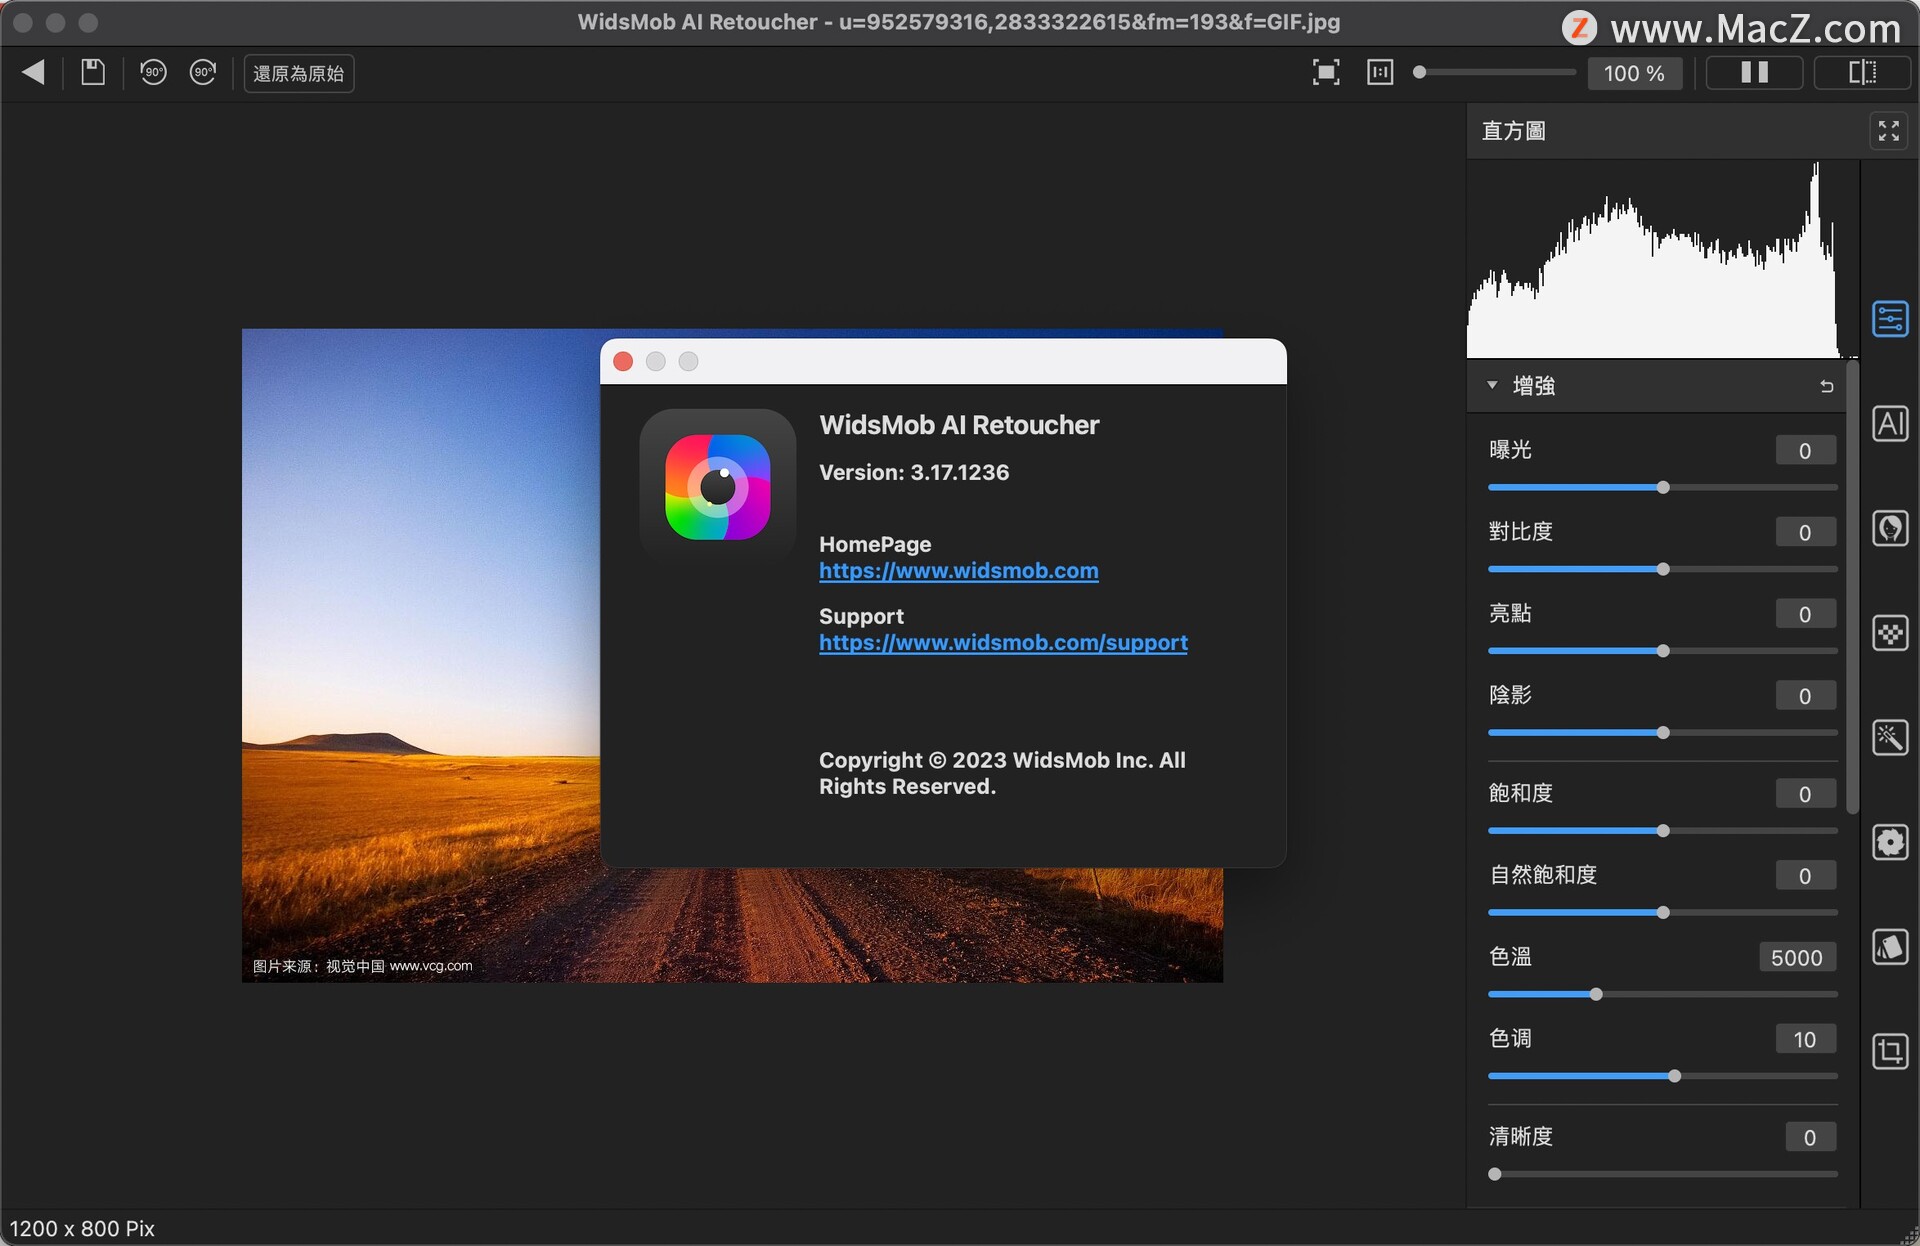This screenshot has height=1246, width=1920.
Task: Open the widsmob.com/support link
Action: click(x=1003, y=643)
